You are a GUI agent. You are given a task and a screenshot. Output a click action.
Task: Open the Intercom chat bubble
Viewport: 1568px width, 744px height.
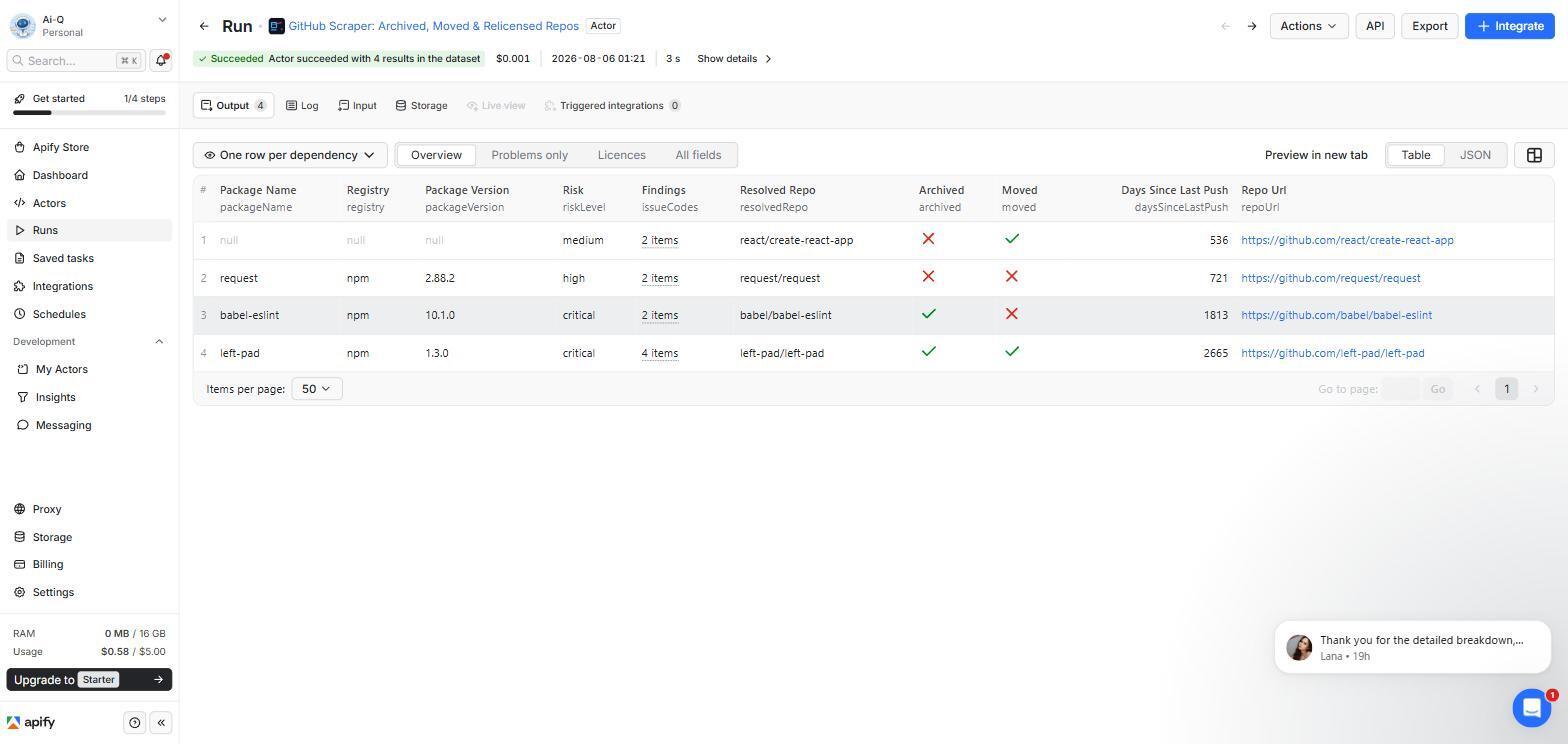pyautogui.click(x=1531, y=708)
